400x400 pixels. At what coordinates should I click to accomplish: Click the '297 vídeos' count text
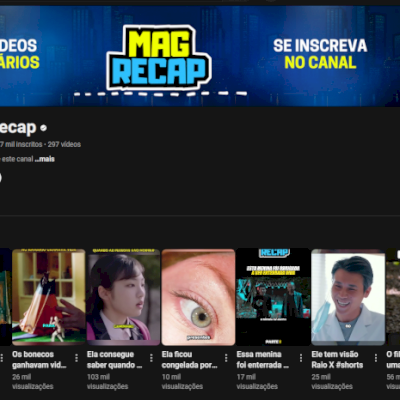(64, 144)
